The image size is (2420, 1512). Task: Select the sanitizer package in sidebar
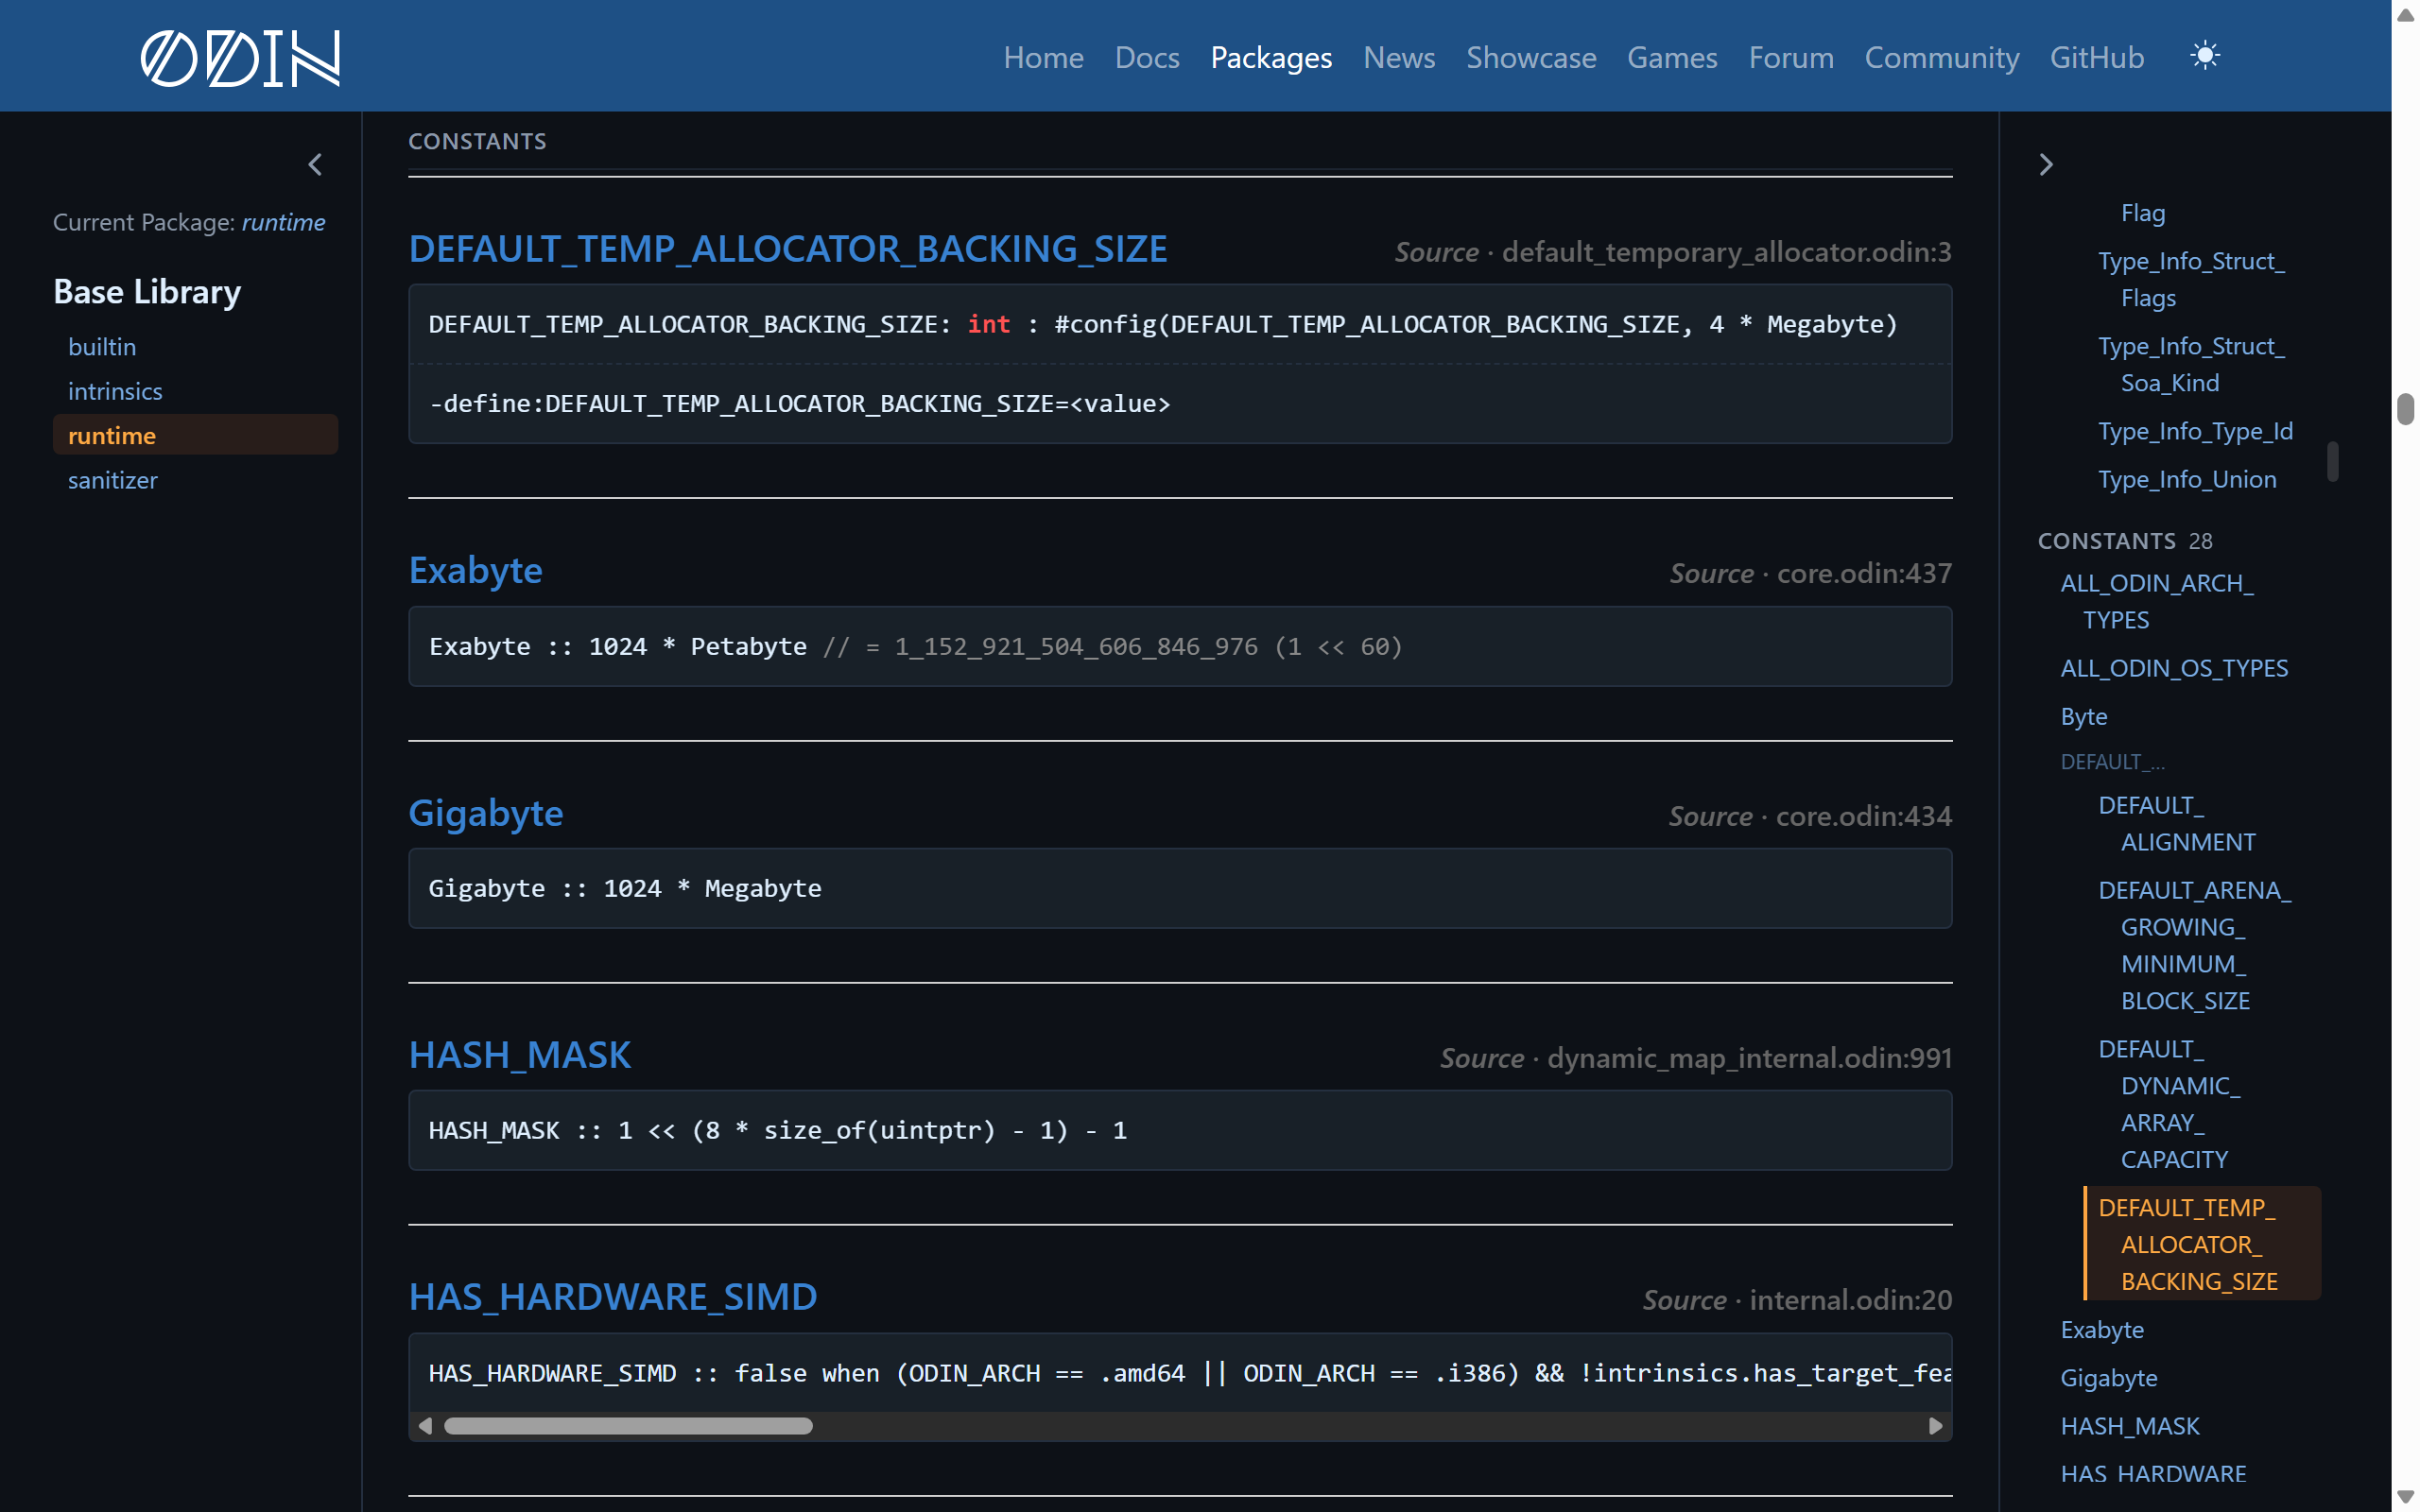tap(113, 480)
